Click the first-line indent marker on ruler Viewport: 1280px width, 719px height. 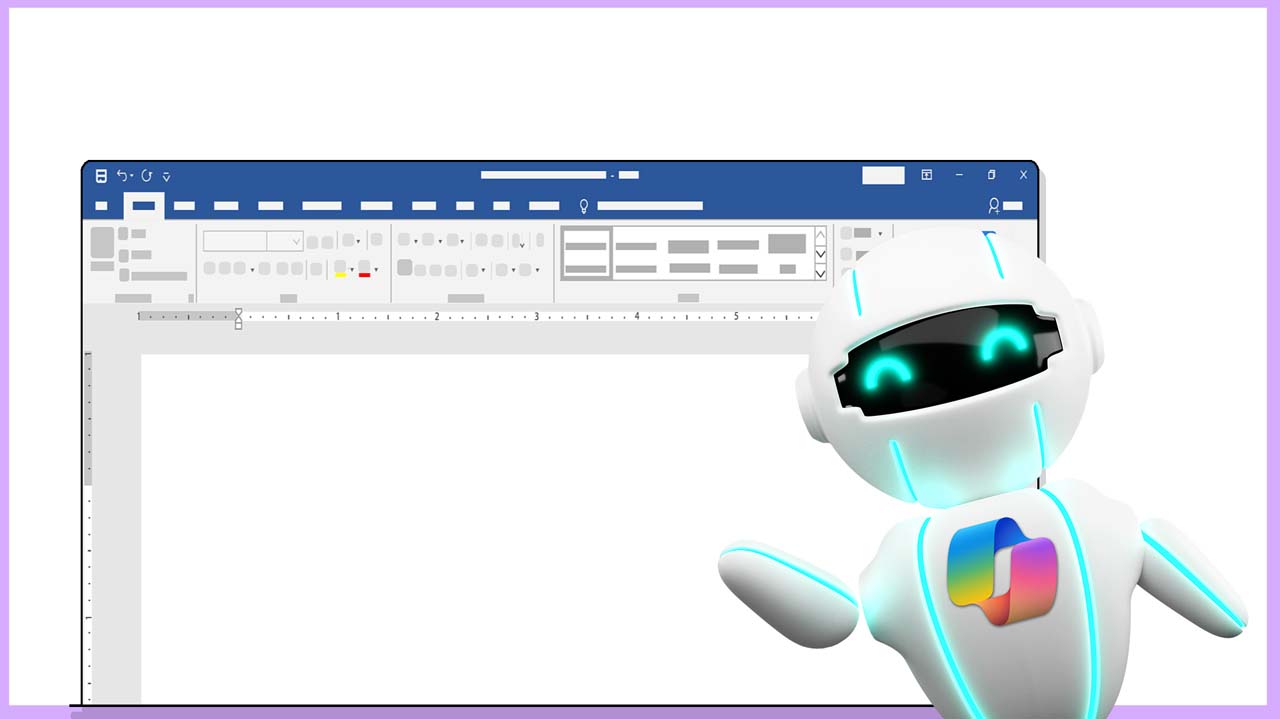click(238, 312)
